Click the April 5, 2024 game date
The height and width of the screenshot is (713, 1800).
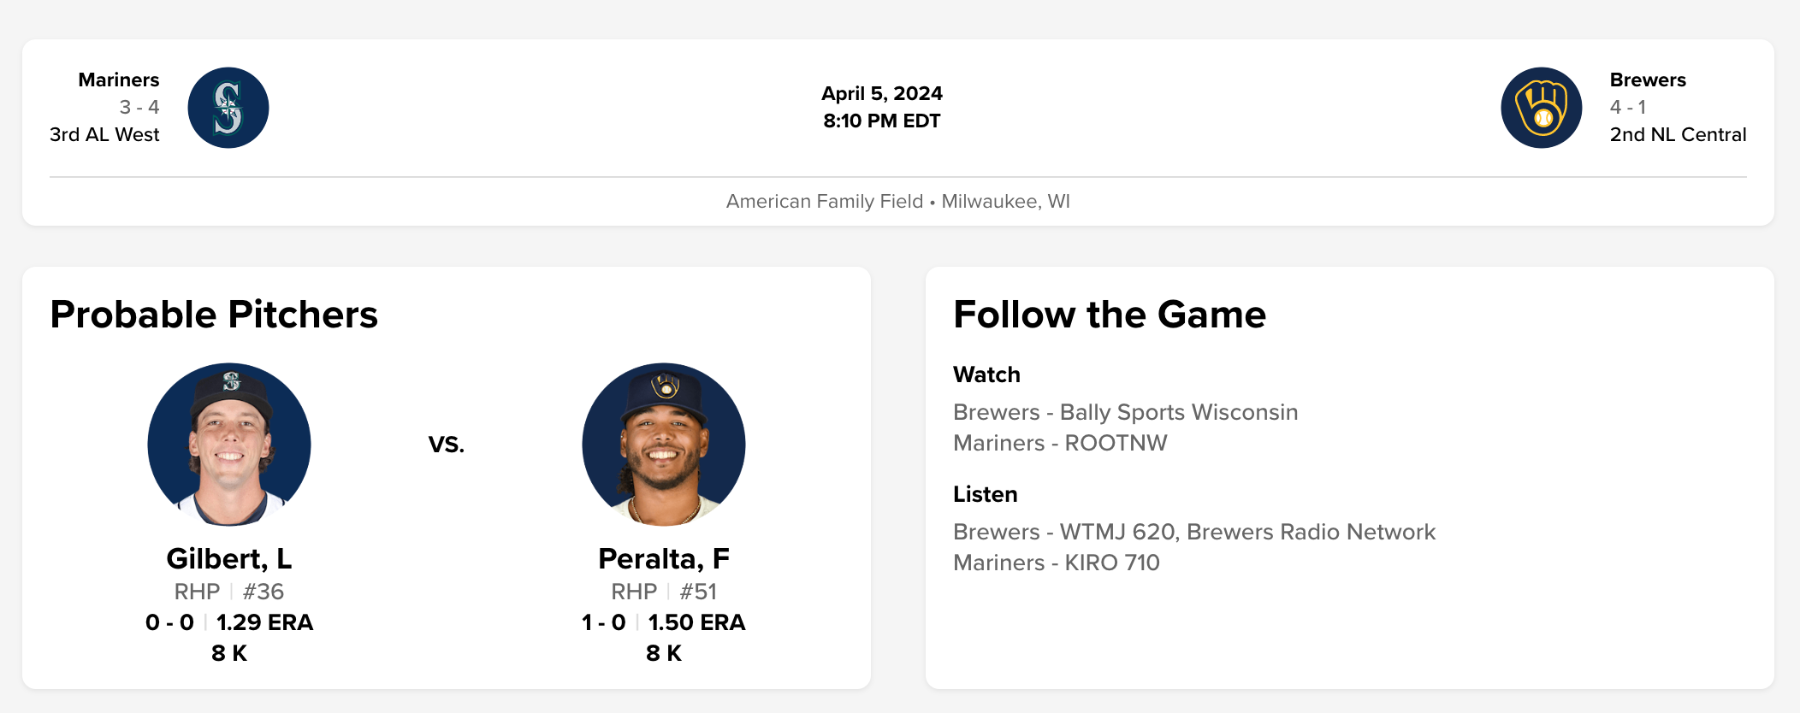click(881, 93)
